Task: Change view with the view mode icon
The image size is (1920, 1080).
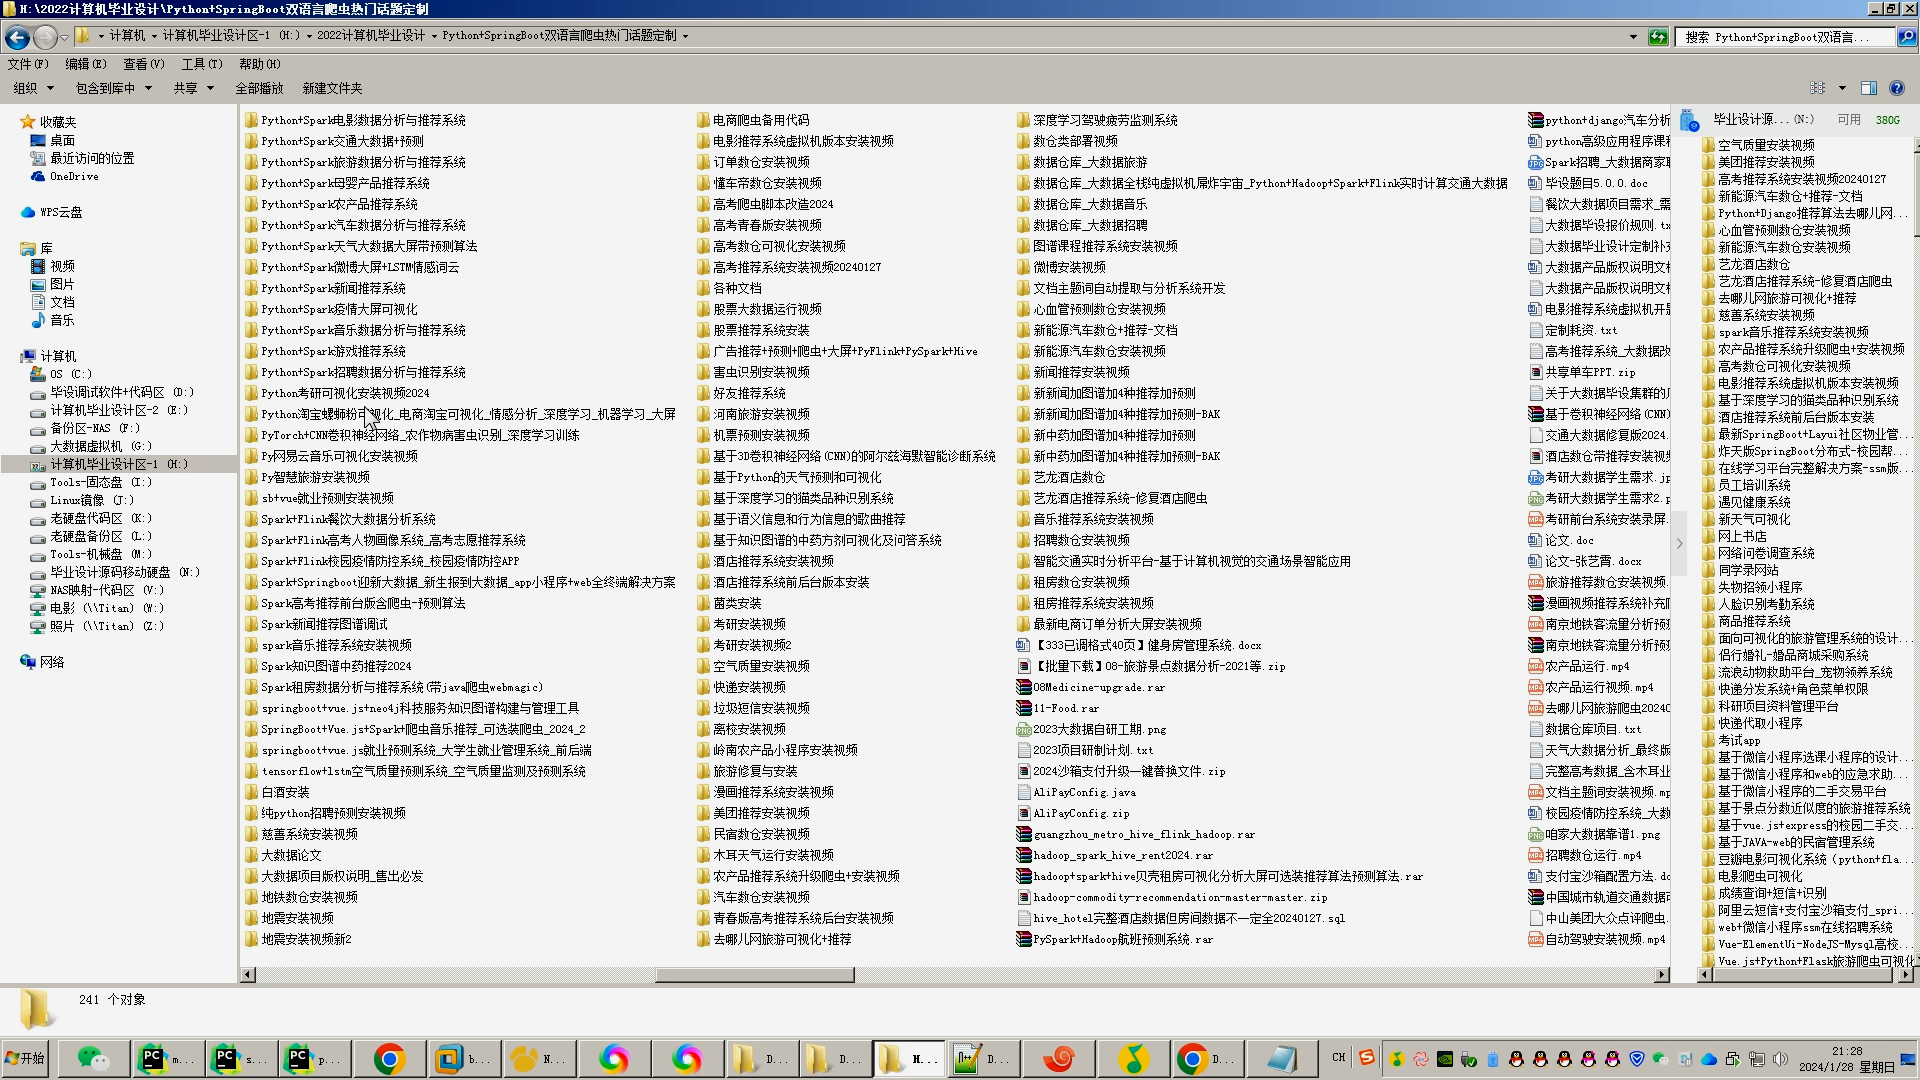Action: 1817,88
